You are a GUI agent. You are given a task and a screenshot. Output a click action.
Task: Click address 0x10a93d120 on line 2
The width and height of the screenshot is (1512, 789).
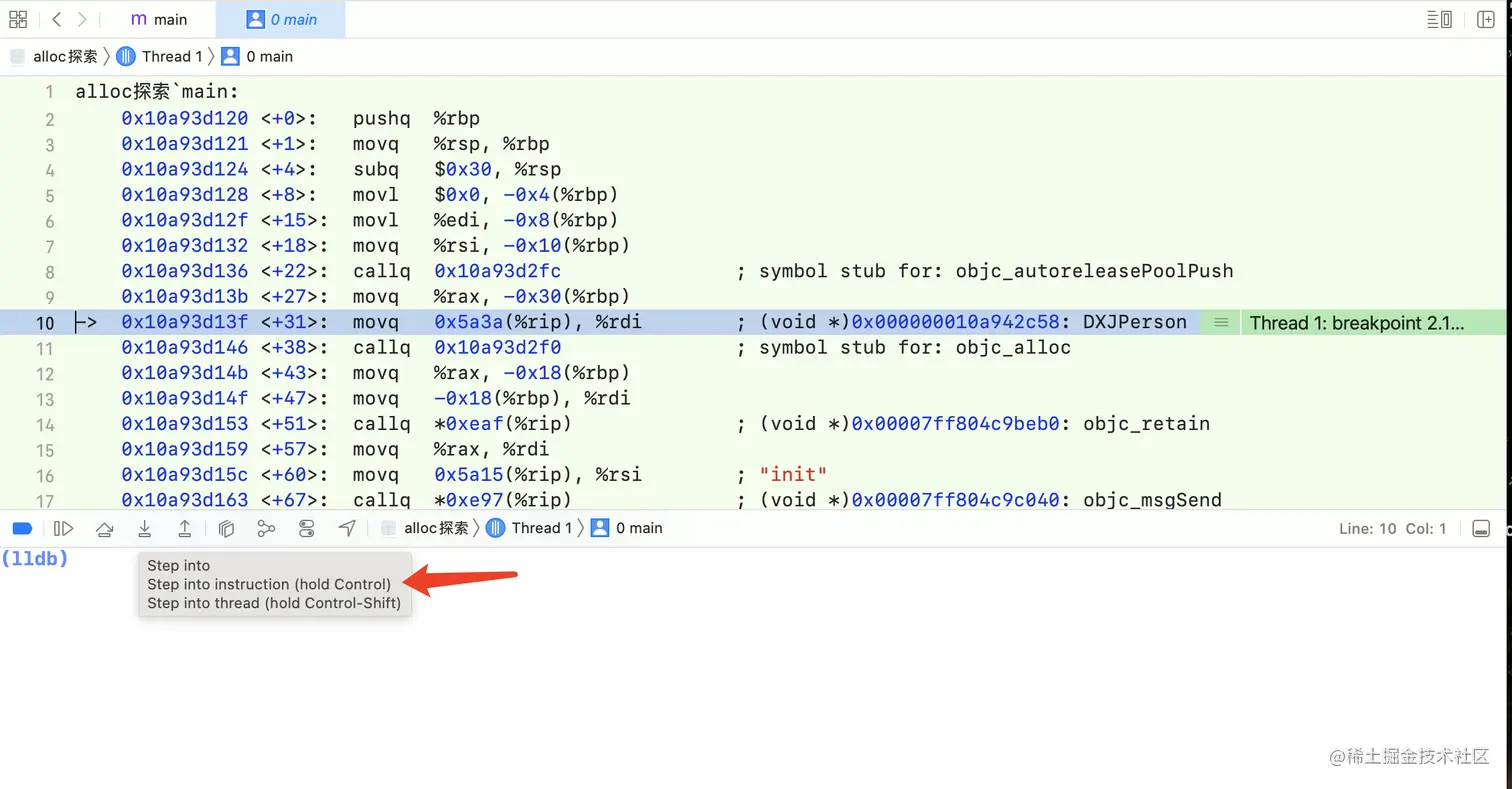[185, 119]
